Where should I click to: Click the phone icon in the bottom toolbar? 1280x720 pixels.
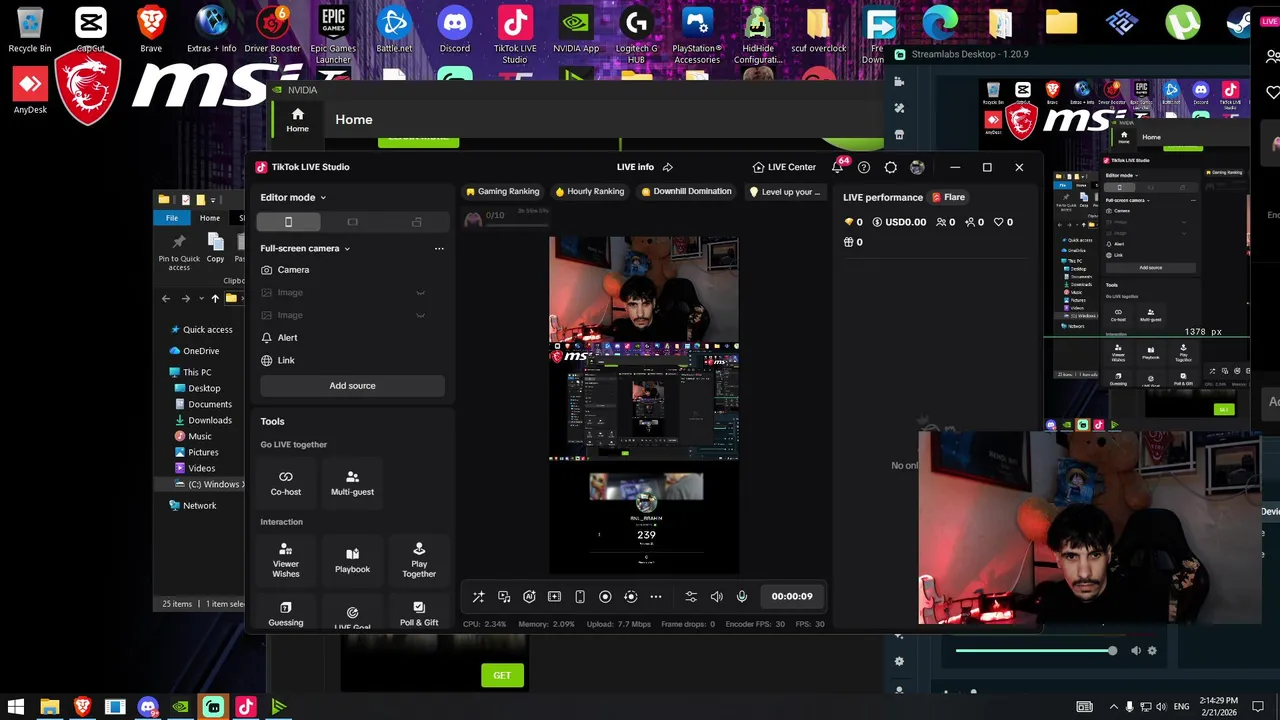pyautogui.click(x=580, y=597)
